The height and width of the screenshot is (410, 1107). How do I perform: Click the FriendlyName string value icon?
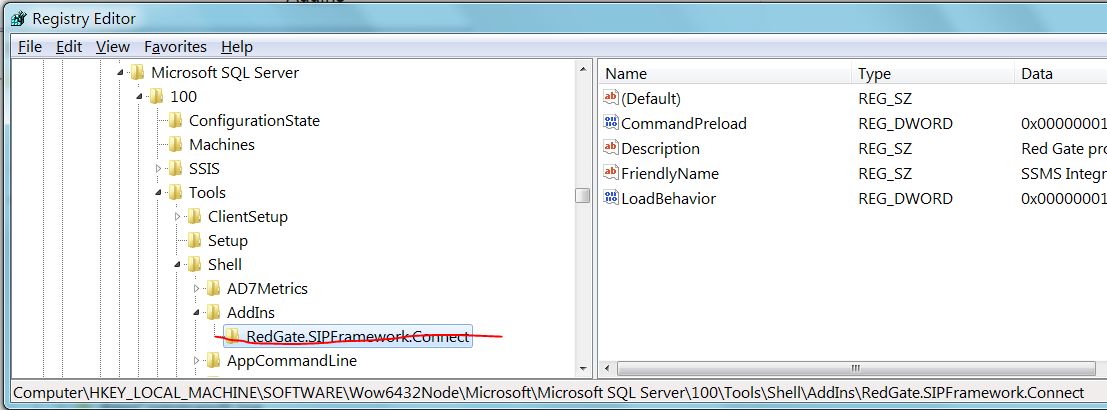(x=611, y=173)
